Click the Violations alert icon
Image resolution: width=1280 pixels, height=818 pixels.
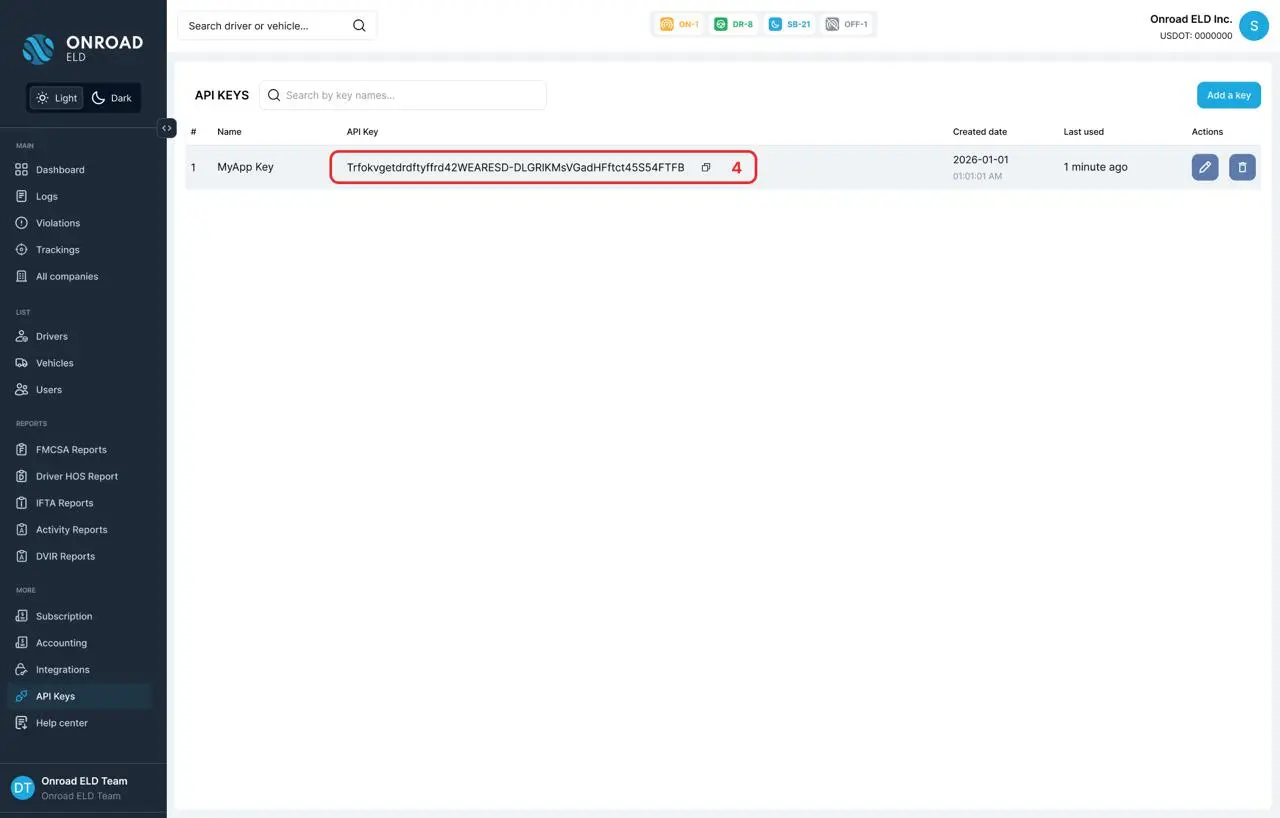pos(21,223)
